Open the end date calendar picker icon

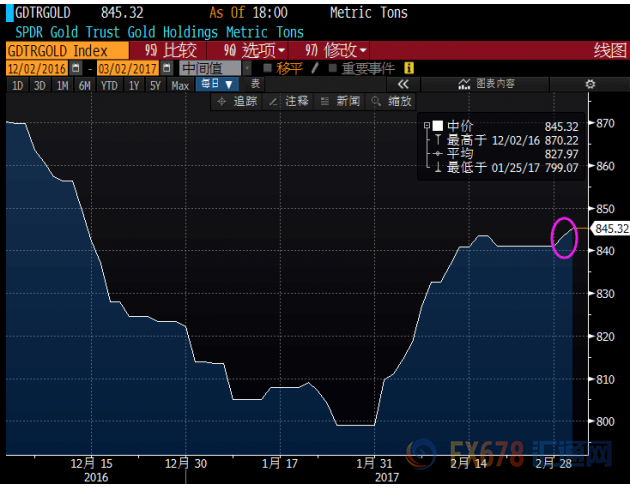166,68
